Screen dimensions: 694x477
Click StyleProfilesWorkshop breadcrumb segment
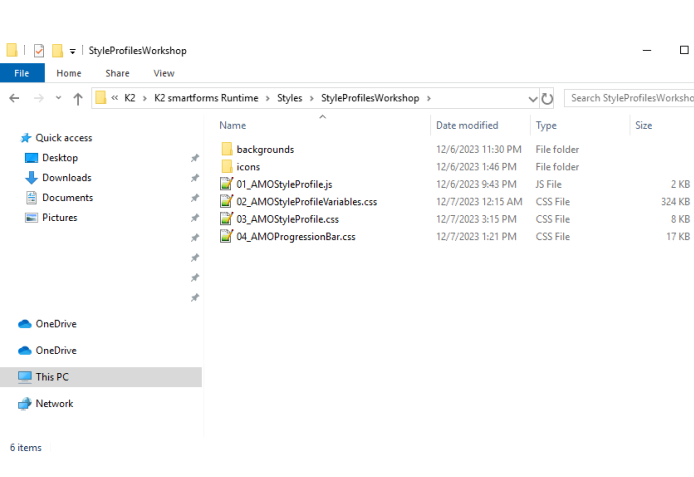tap(370, 98)
